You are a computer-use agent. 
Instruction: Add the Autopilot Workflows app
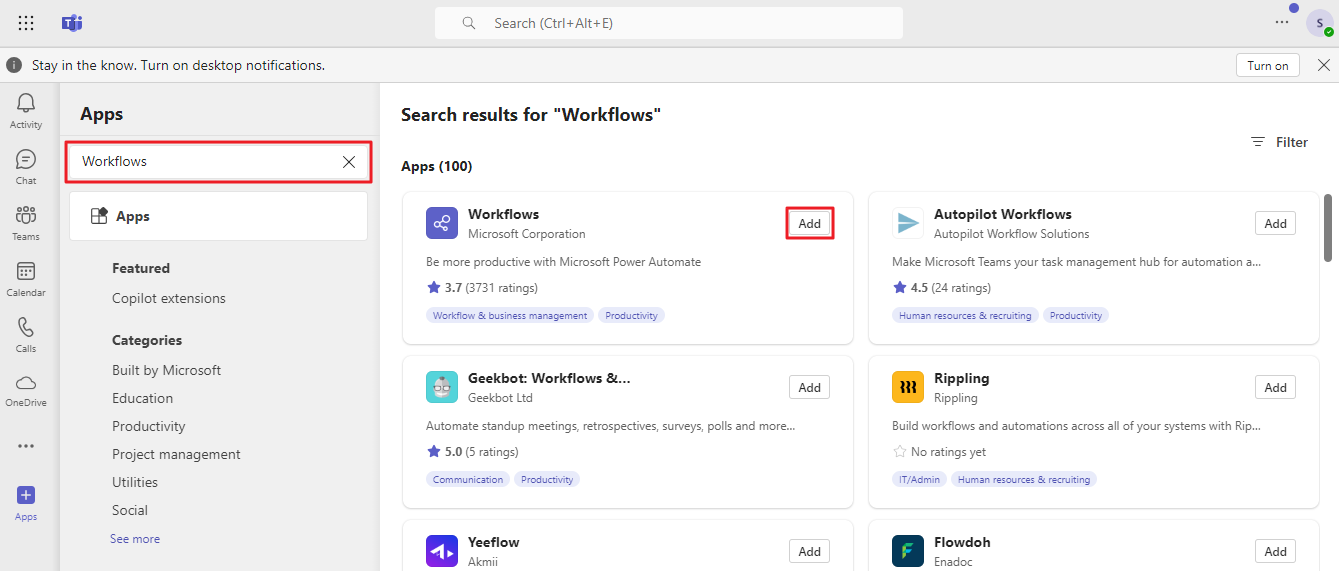[x=1276, y=223]
